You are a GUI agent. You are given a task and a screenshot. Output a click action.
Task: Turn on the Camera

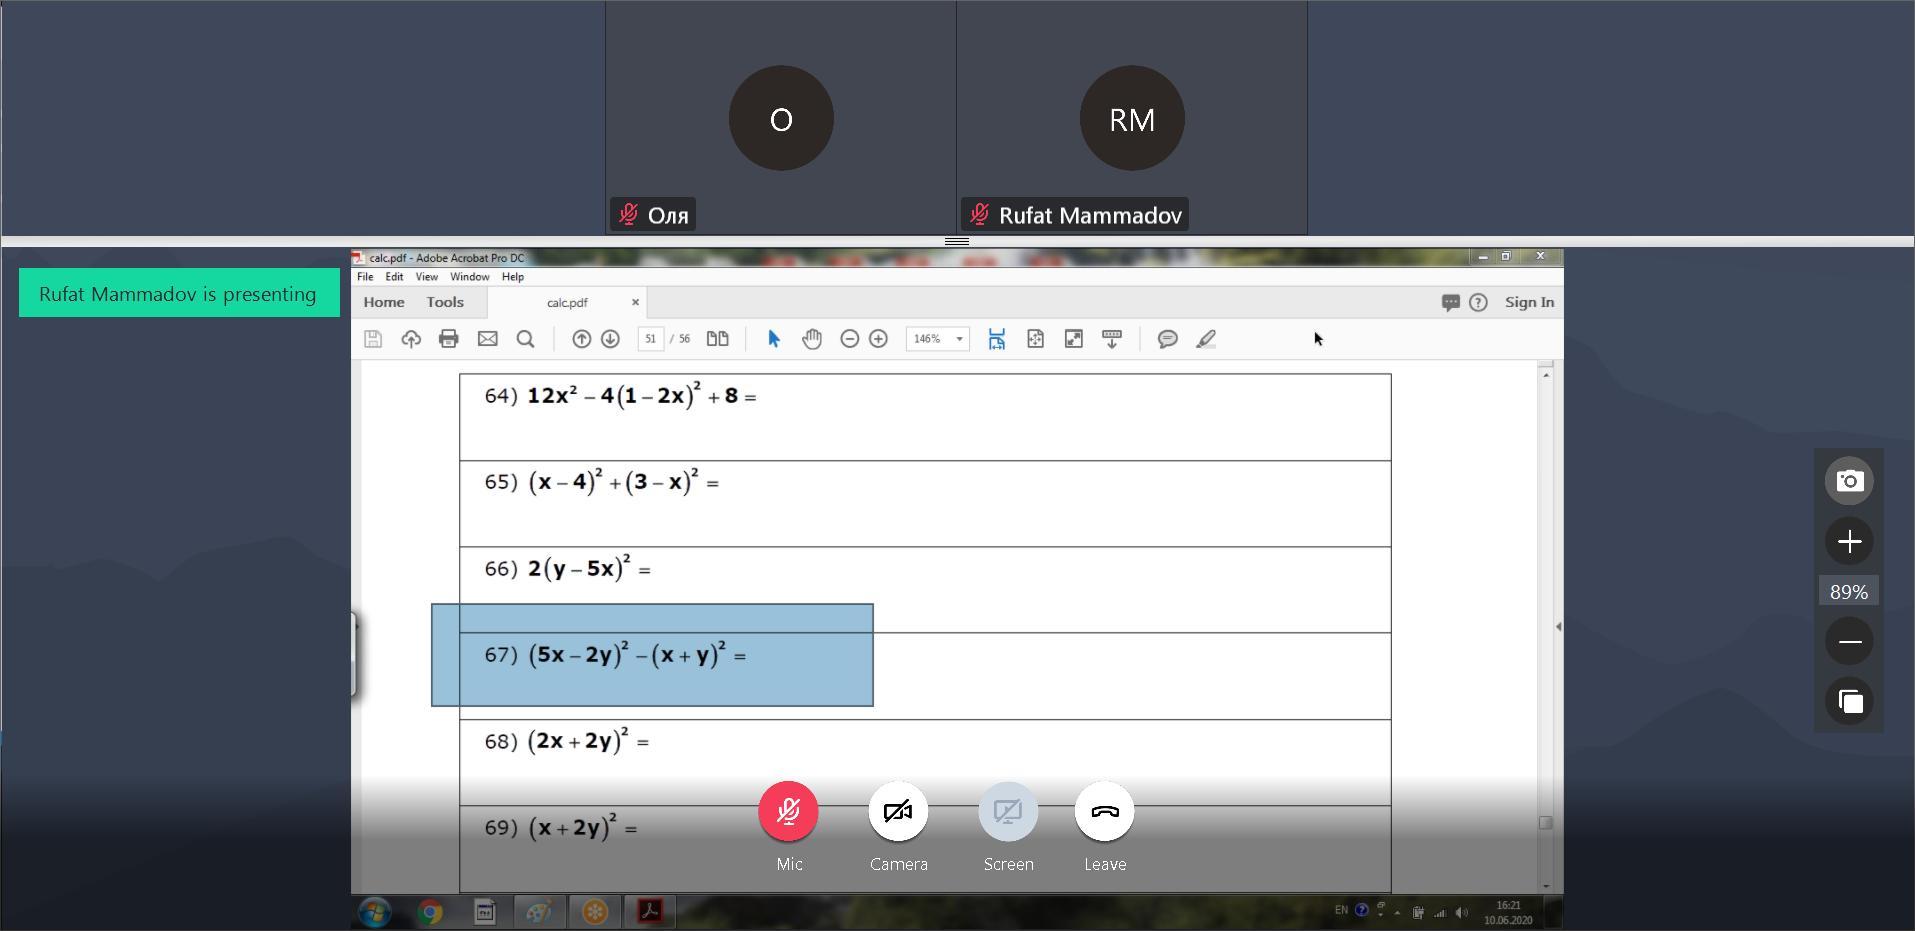coord(898,811)
